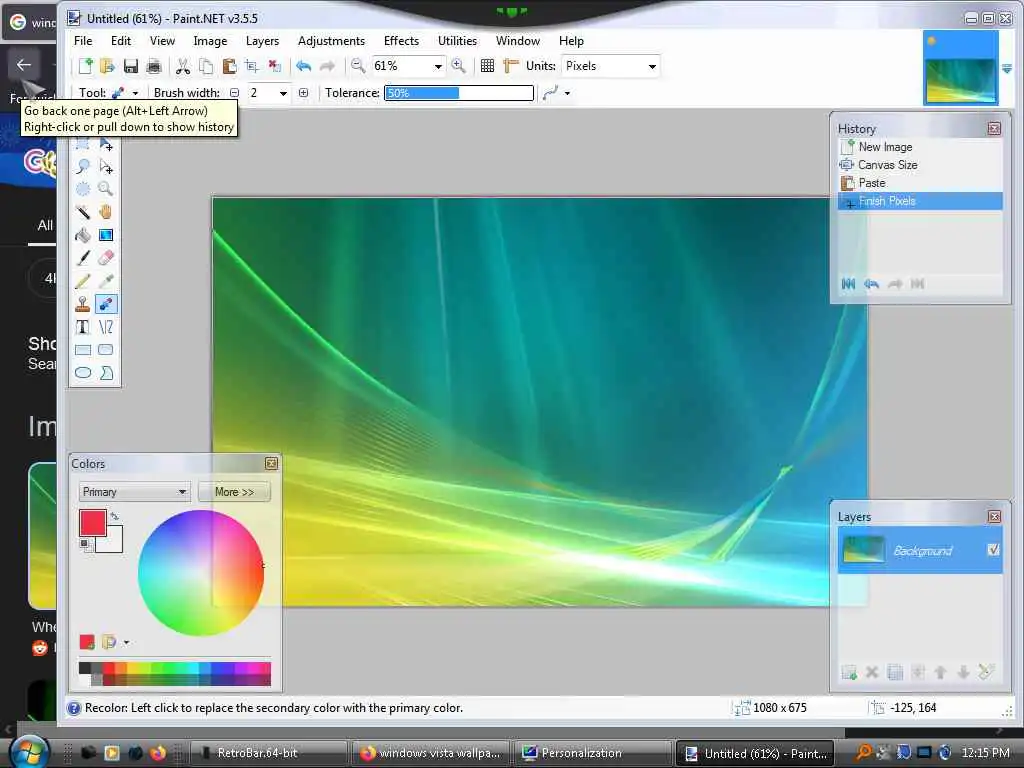Open the Units Pixels dropdown
1024x768 pixels.
tap(652, 66)
